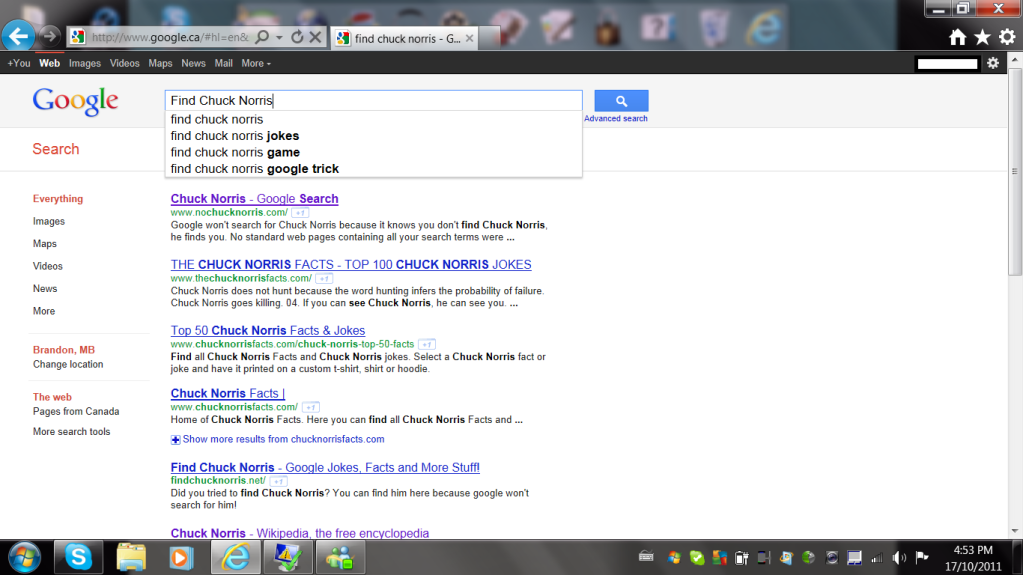The height and width of the screenshot is (575, 1023).
Task: Open Images in the Google top bar
Action: pos(85,63)
